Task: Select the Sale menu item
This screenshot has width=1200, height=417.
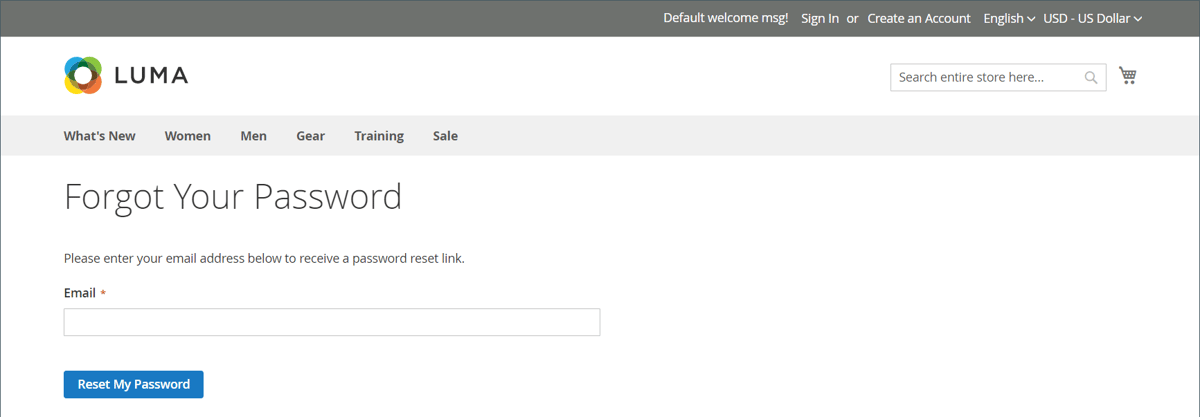Action: tap(446, 136)
